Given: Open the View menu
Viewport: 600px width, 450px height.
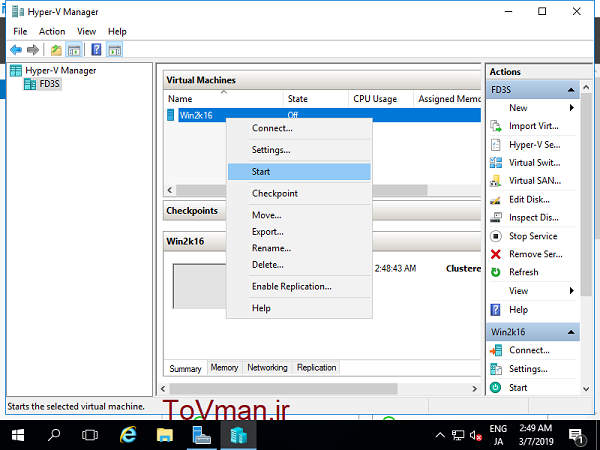Looking at the screenshot, I should coord(86,31).
